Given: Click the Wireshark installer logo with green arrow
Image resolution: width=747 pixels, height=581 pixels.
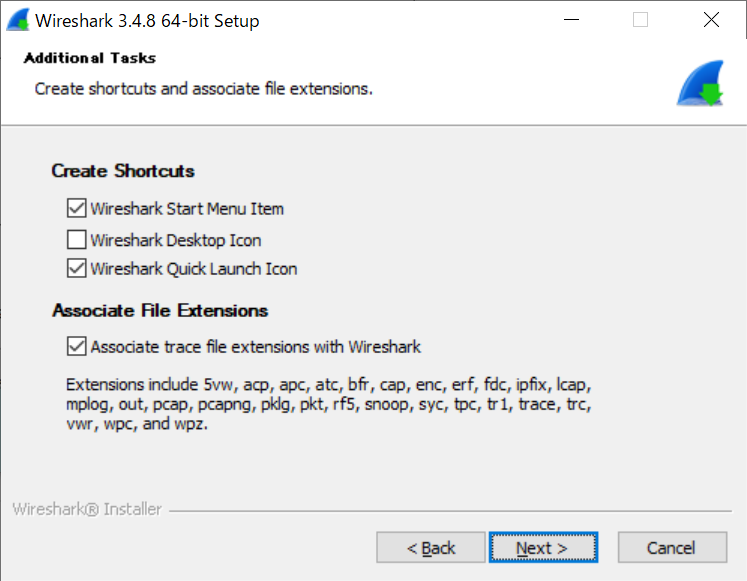Looking at the screenshot, I should [x=700, y=83].
